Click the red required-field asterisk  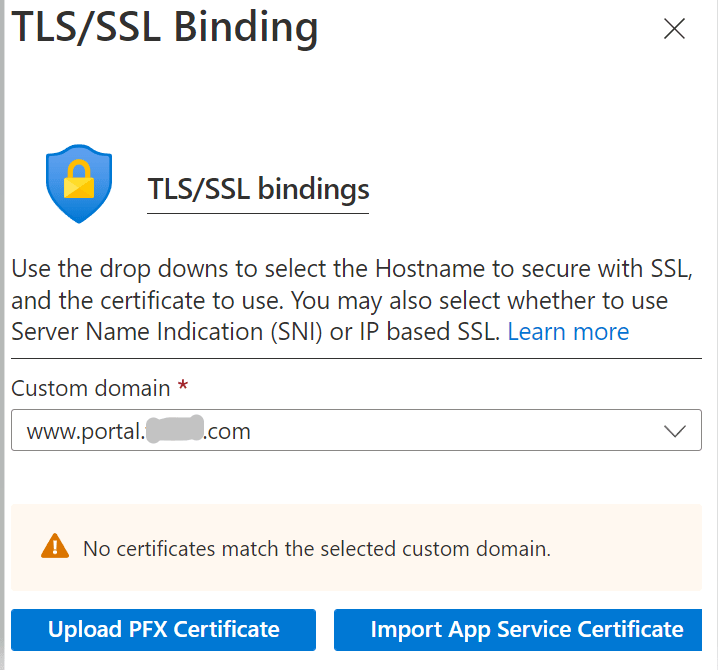(181, 387)
